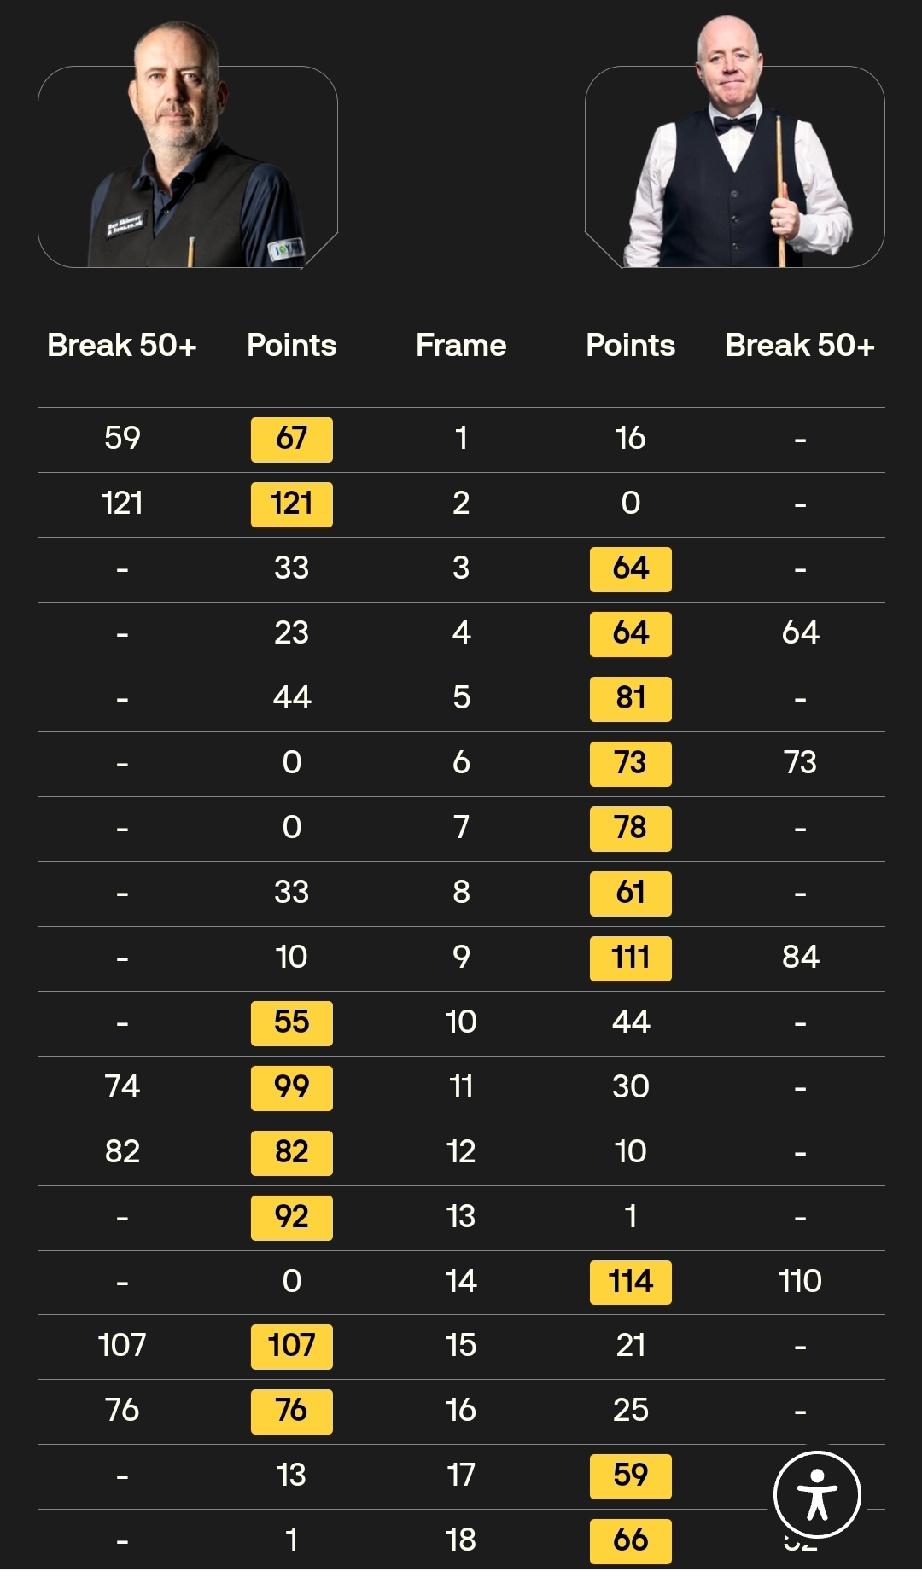Click the 84 break value in frame 9
The width and height of the screenshot is (922, 1578).
(x=800, y=958)
